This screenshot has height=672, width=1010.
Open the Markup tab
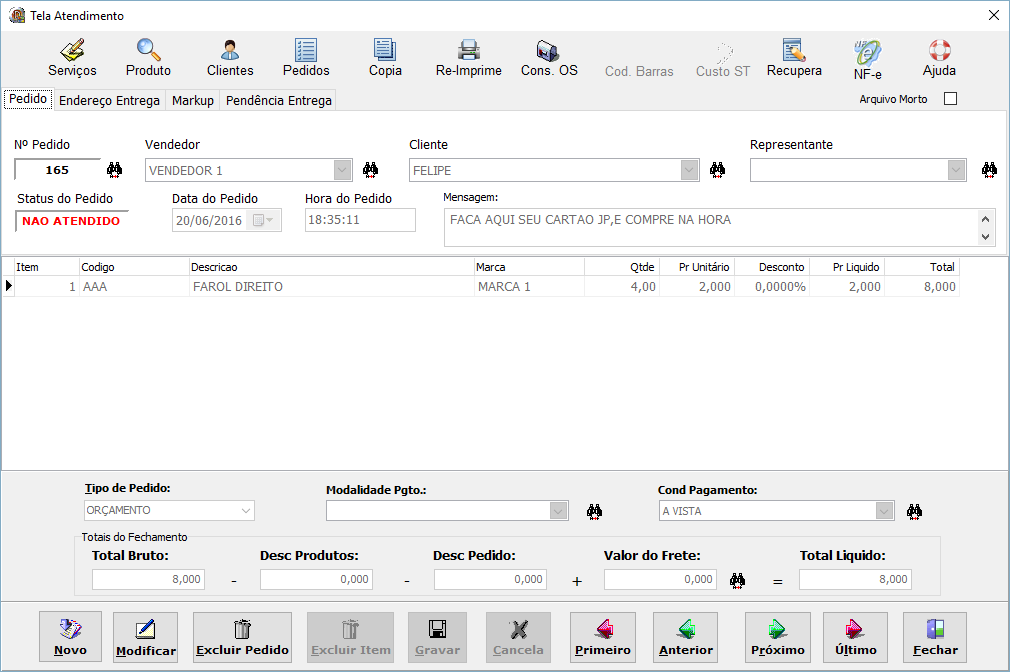[x=193, y=101]
